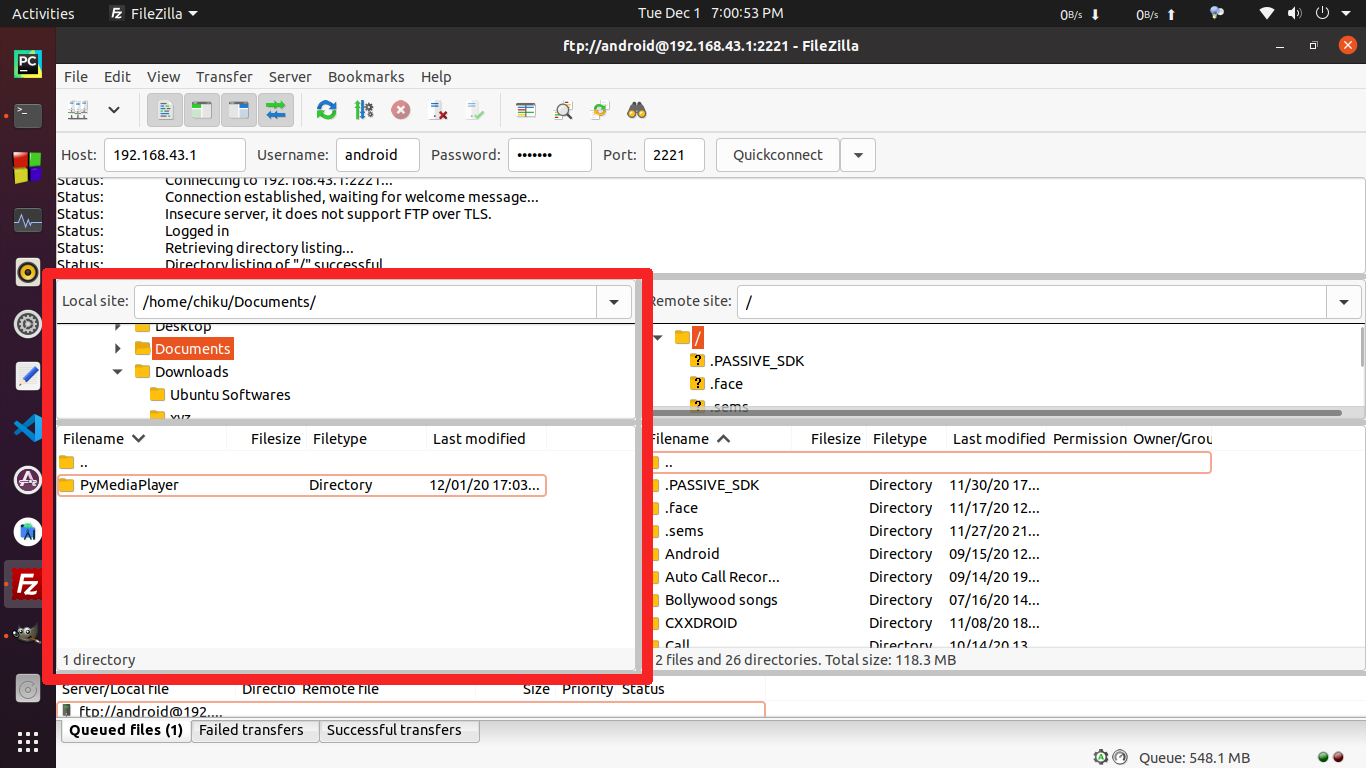
Task: Toggle local directory tree display
Action: point(201,110)
